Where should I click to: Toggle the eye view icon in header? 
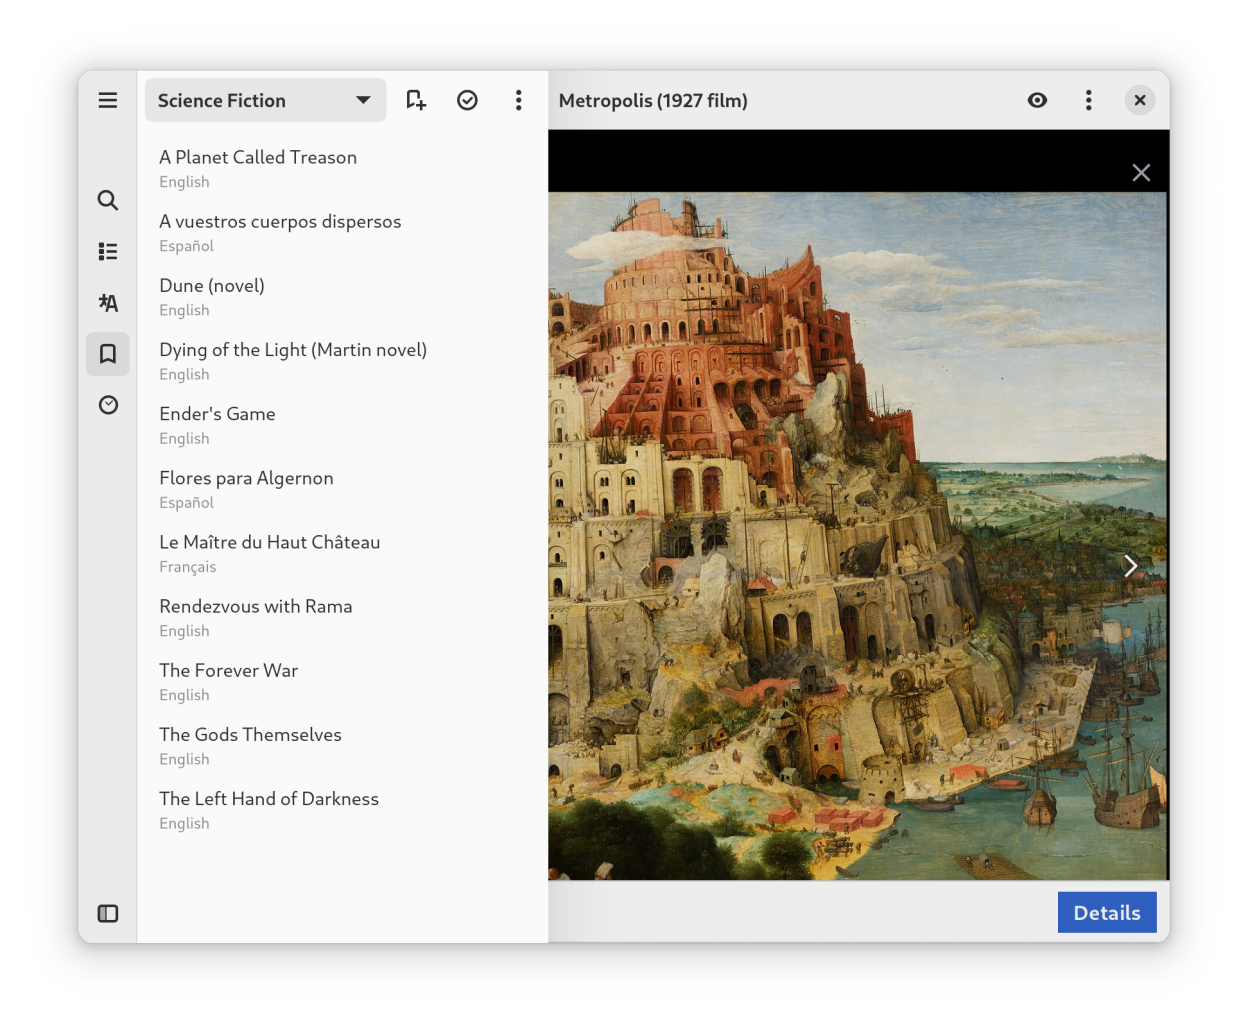tap(1037, 100)
